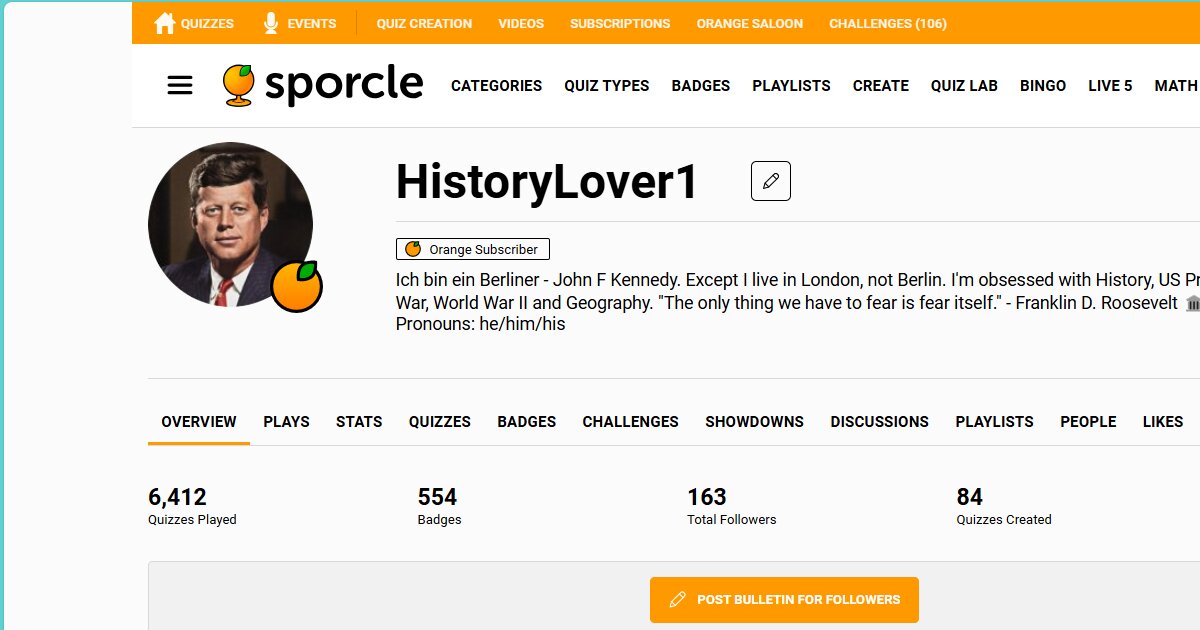Click the JFK profile picture
Image resolution: width=1200 pixels, height=630 pixels.
(230, 225)
